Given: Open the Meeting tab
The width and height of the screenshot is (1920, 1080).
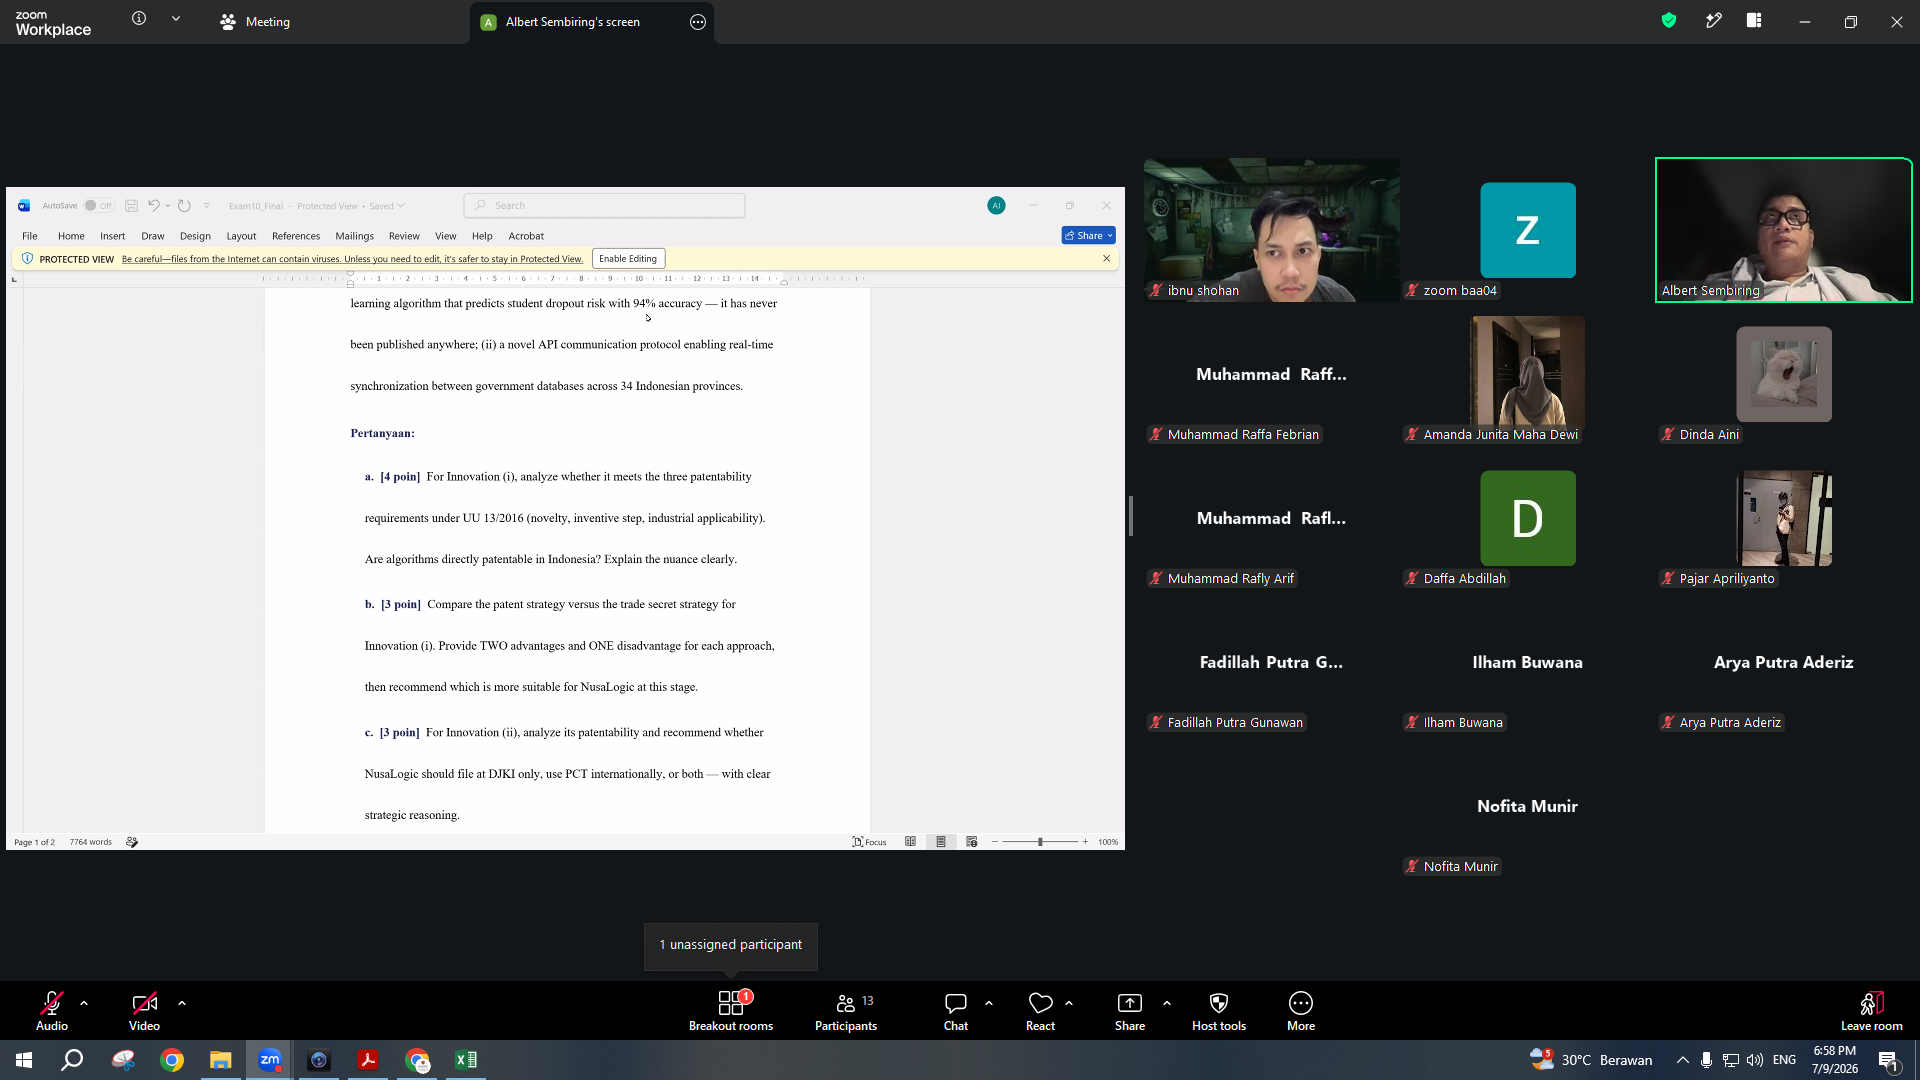Looking at the screenshot, I should tap(255, 21).
